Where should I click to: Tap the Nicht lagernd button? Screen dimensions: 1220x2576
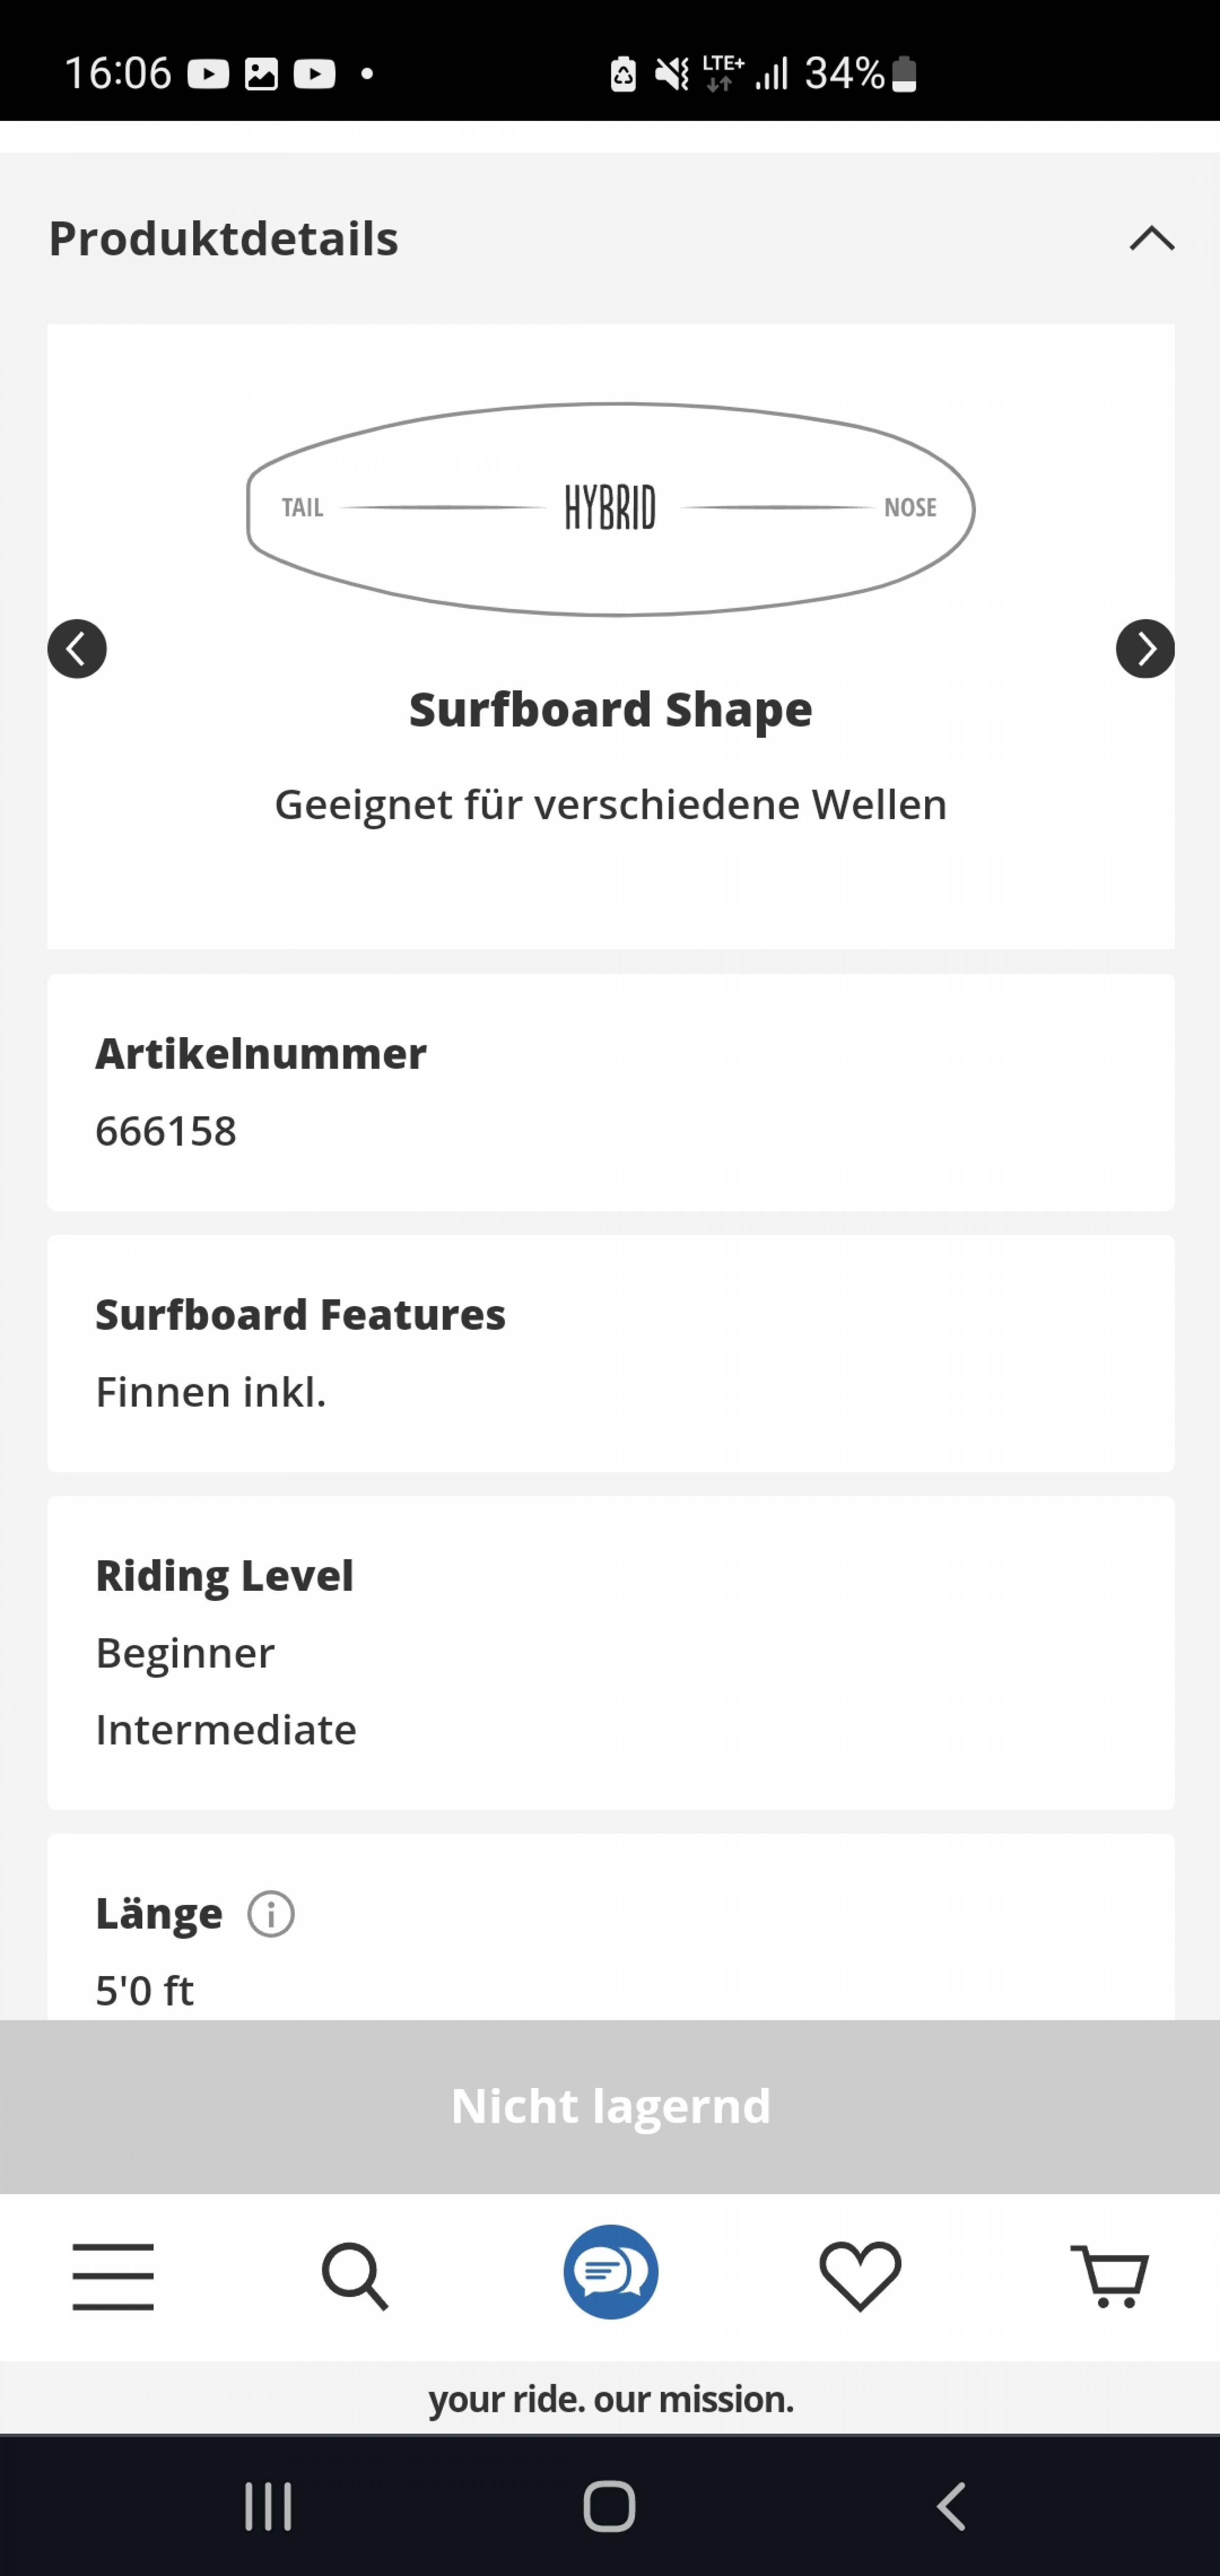pyautogui.click(x=610, y=2105)
